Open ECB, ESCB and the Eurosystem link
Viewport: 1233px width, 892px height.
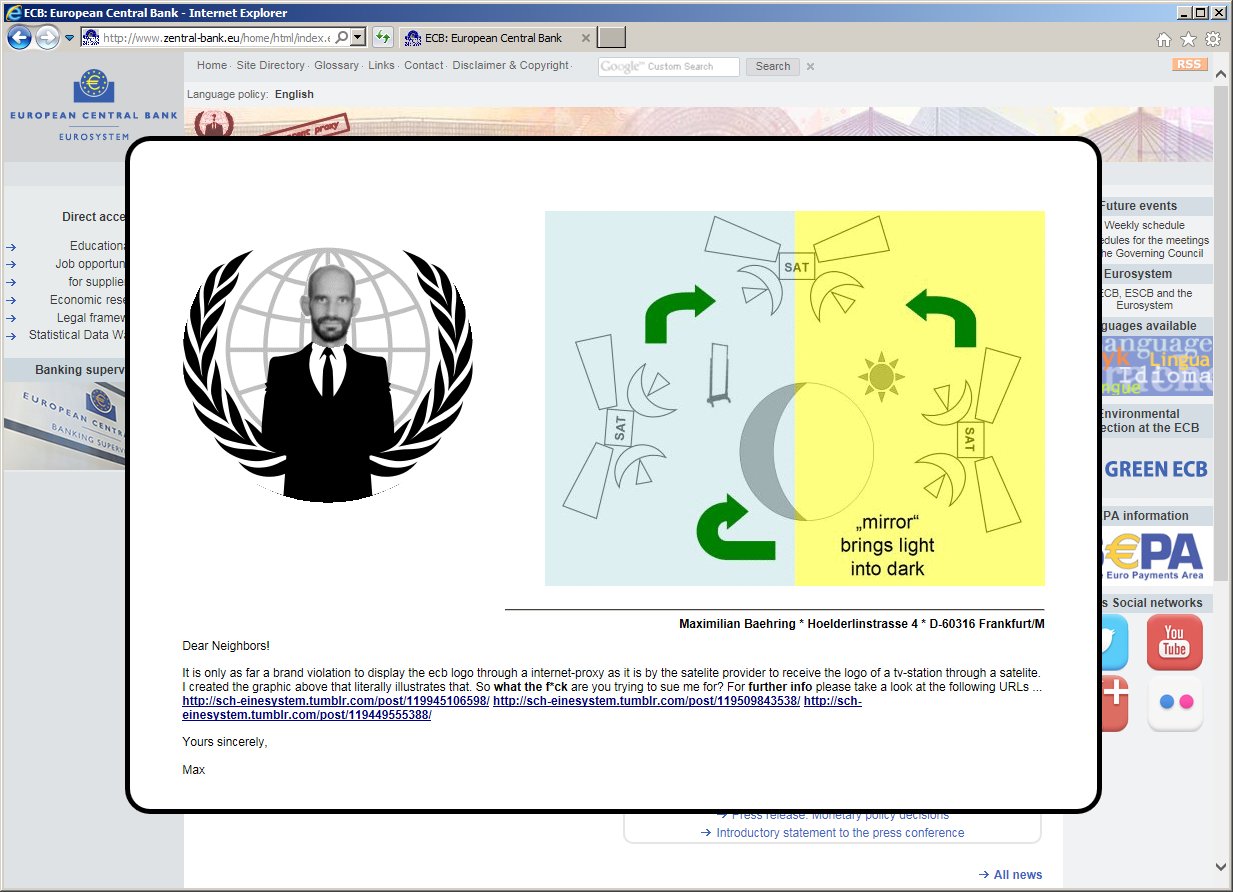(x=1147, y=299)
